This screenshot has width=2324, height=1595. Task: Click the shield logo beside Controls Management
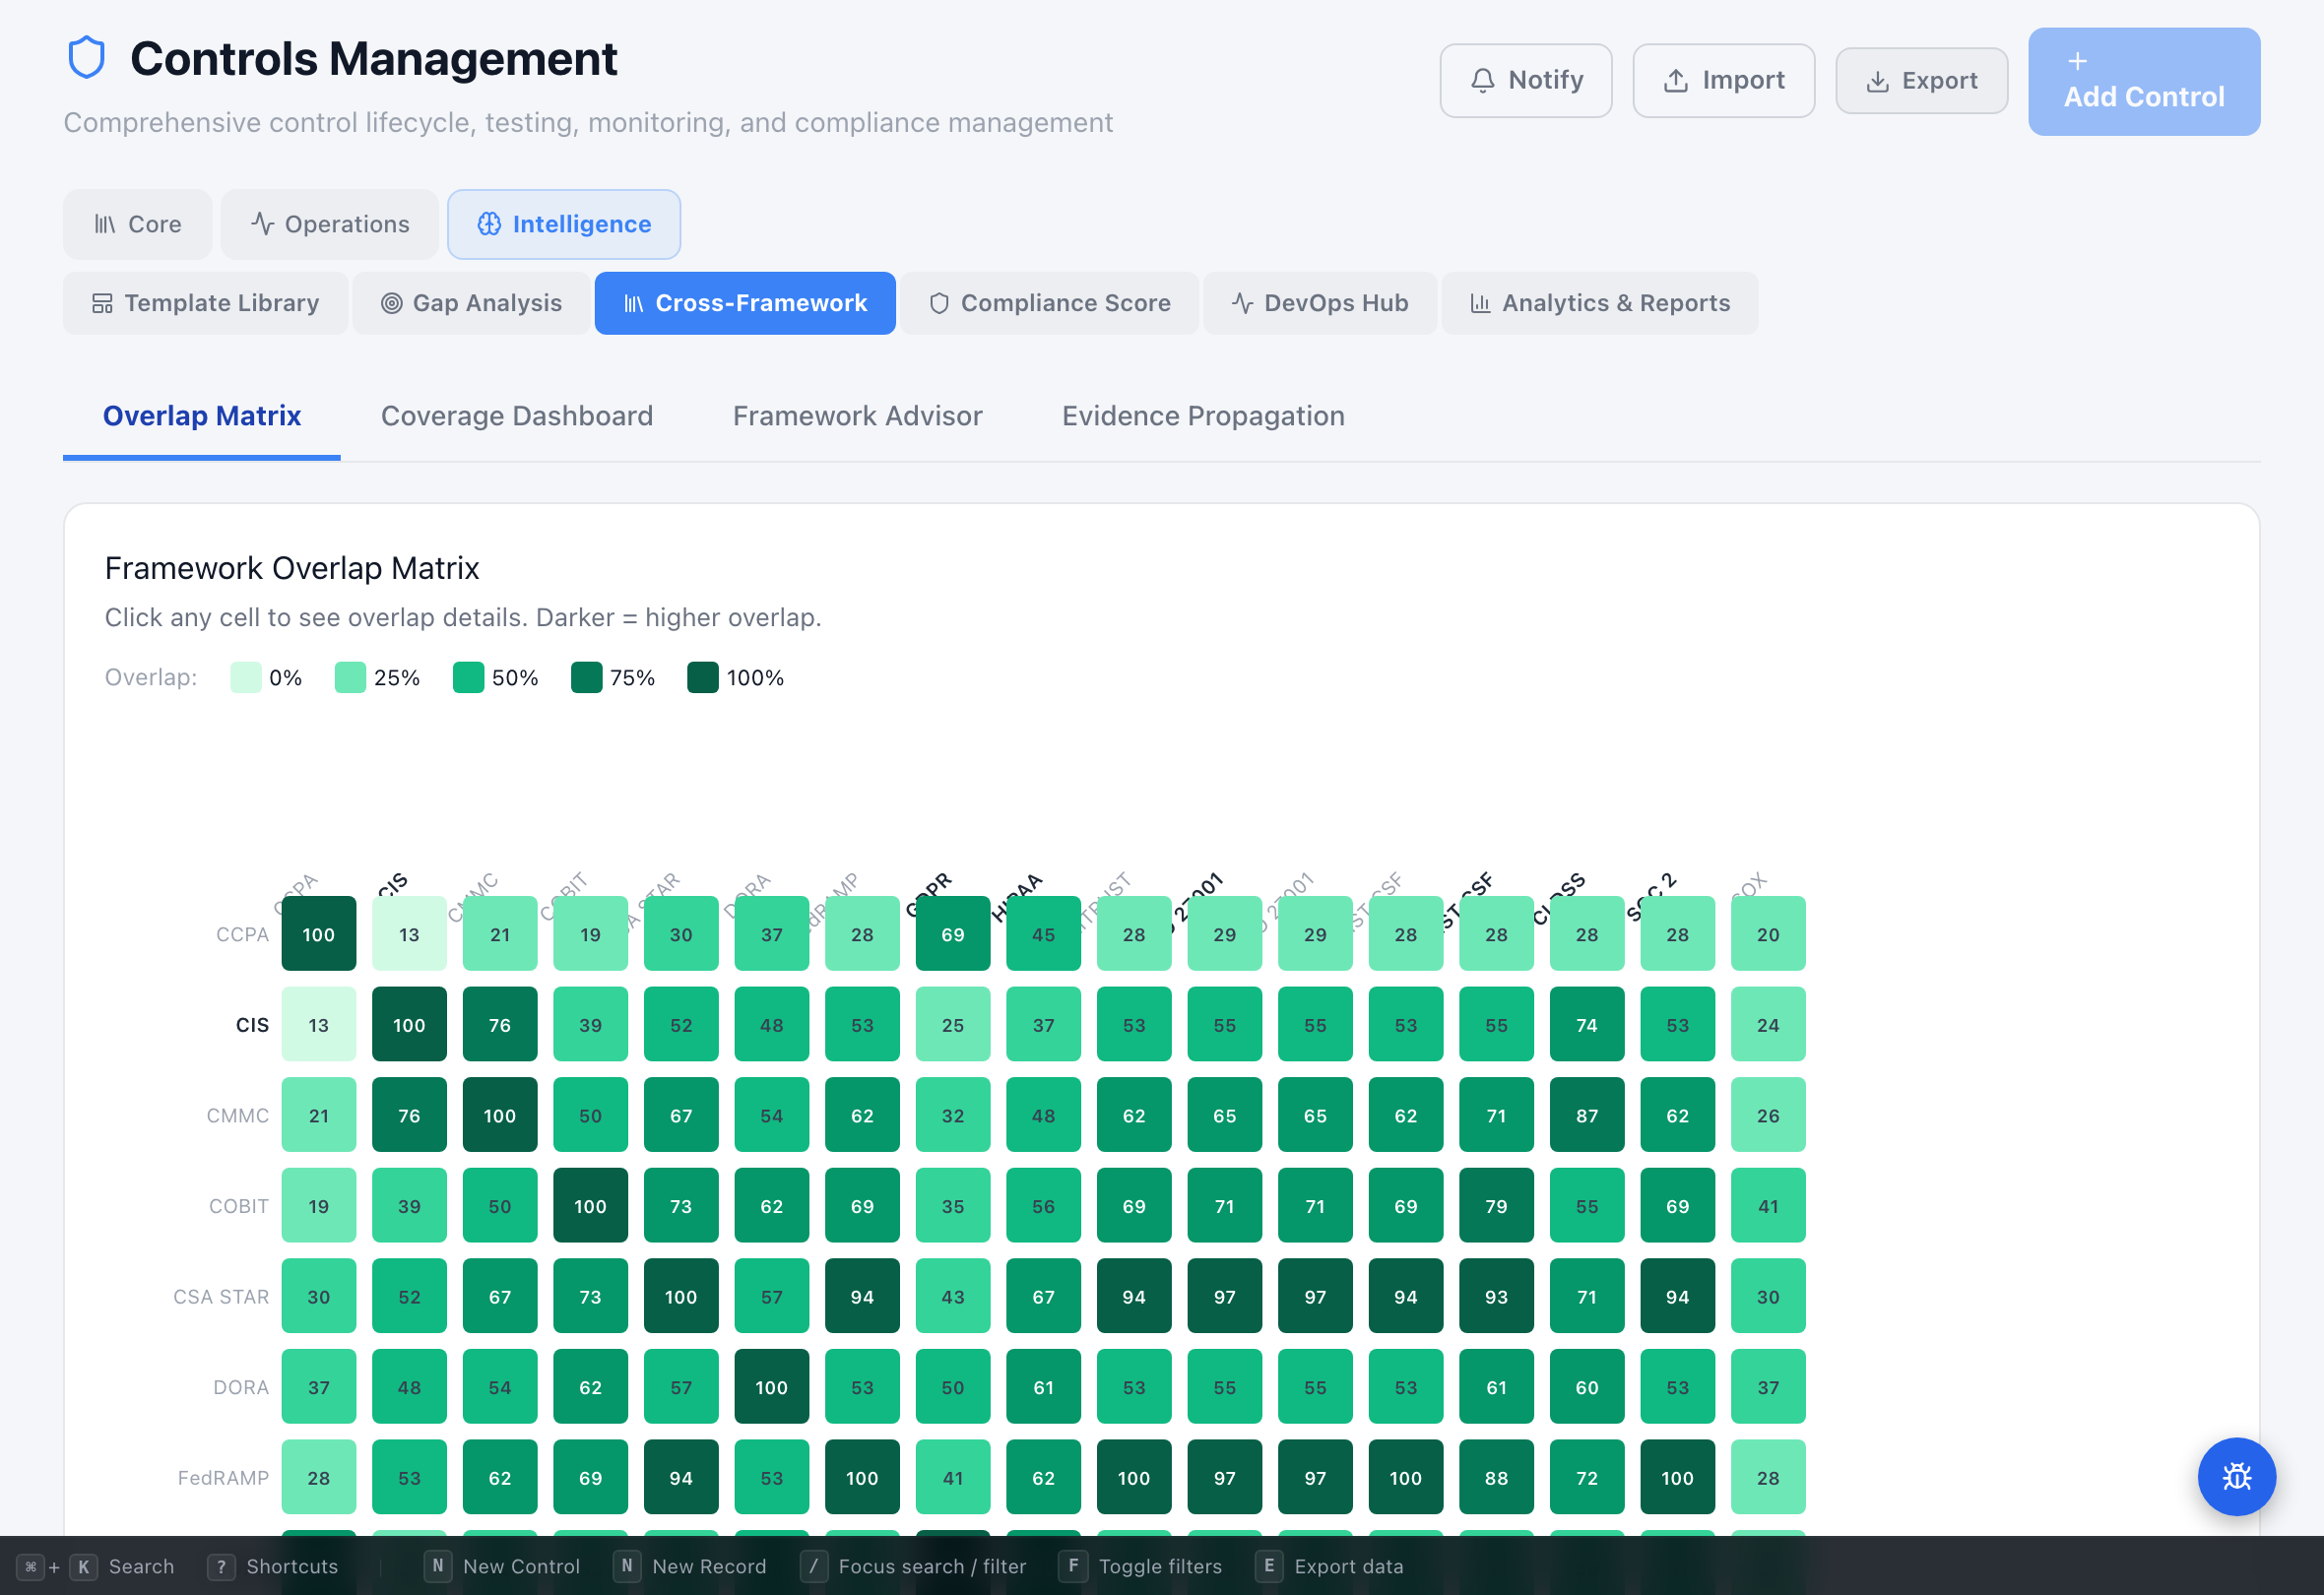[87, 57]
